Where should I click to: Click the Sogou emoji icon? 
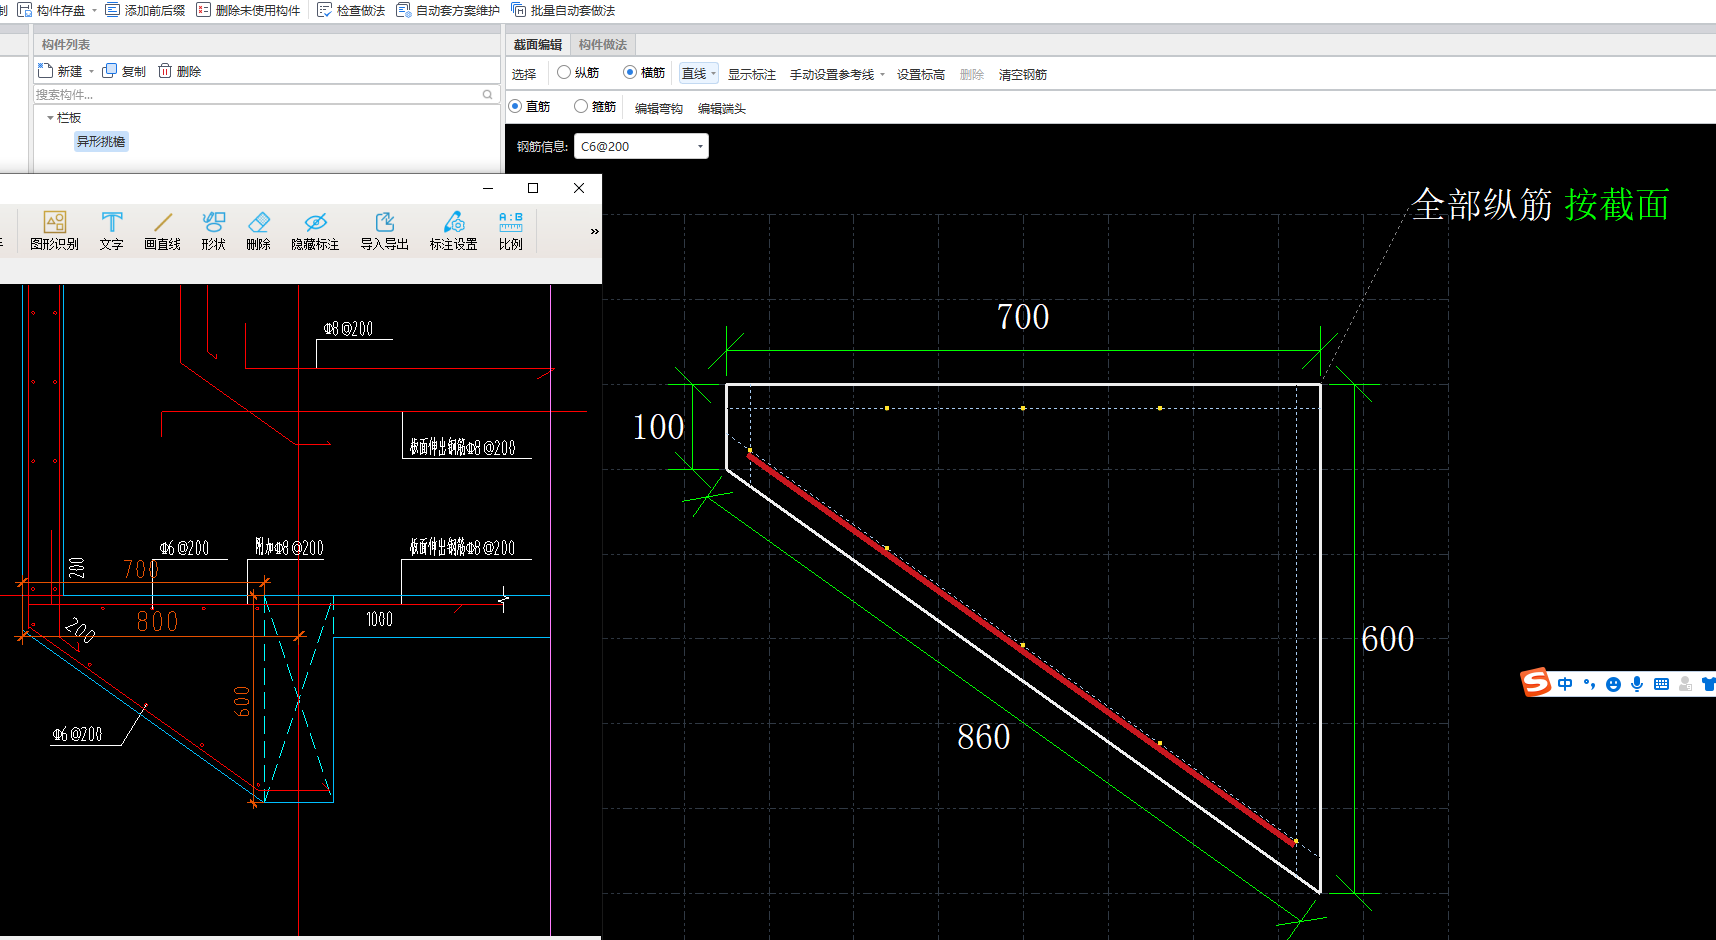tap(1613, 684)
